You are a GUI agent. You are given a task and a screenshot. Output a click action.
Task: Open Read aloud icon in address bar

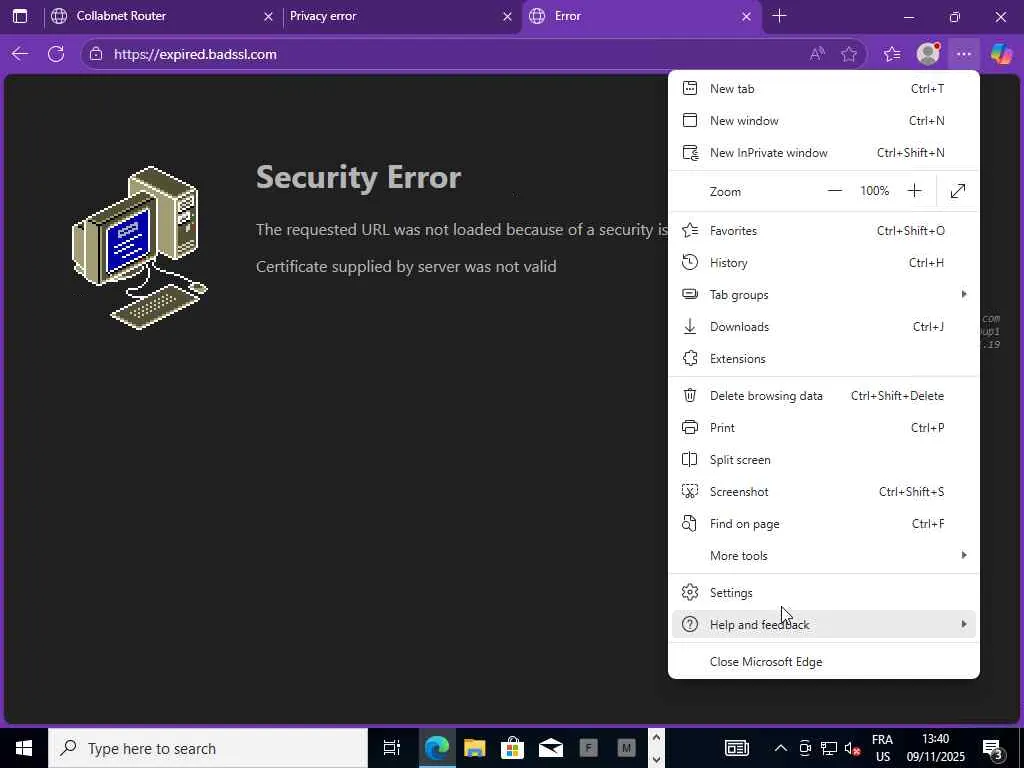(817, 54)
